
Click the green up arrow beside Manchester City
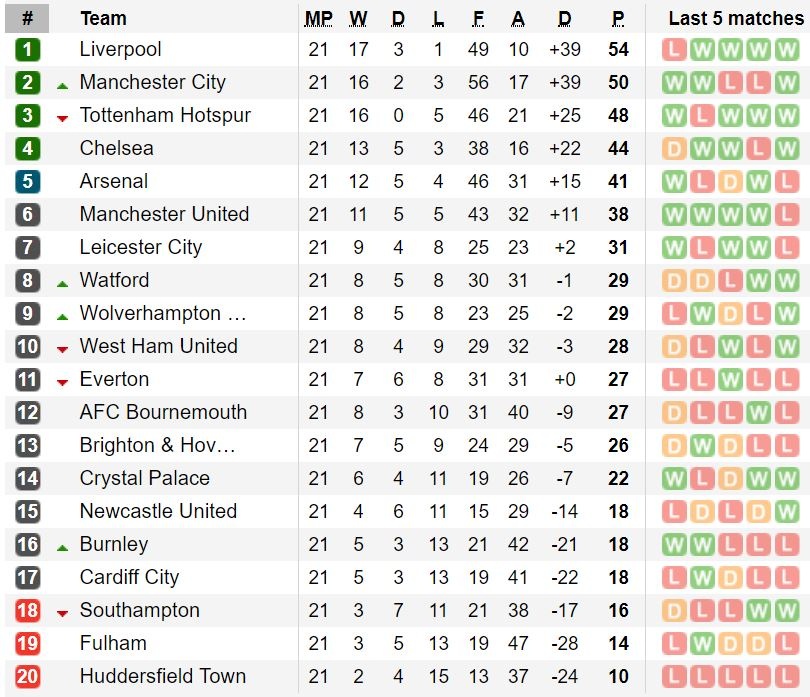[x=62, y=86]
